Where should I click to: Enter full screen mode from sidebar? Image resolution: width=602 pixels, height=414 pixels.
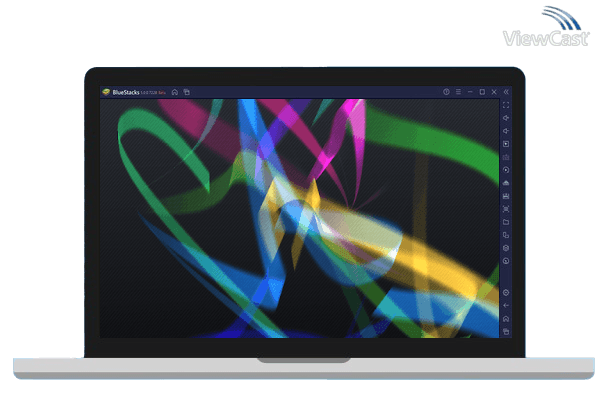(506, 105)
